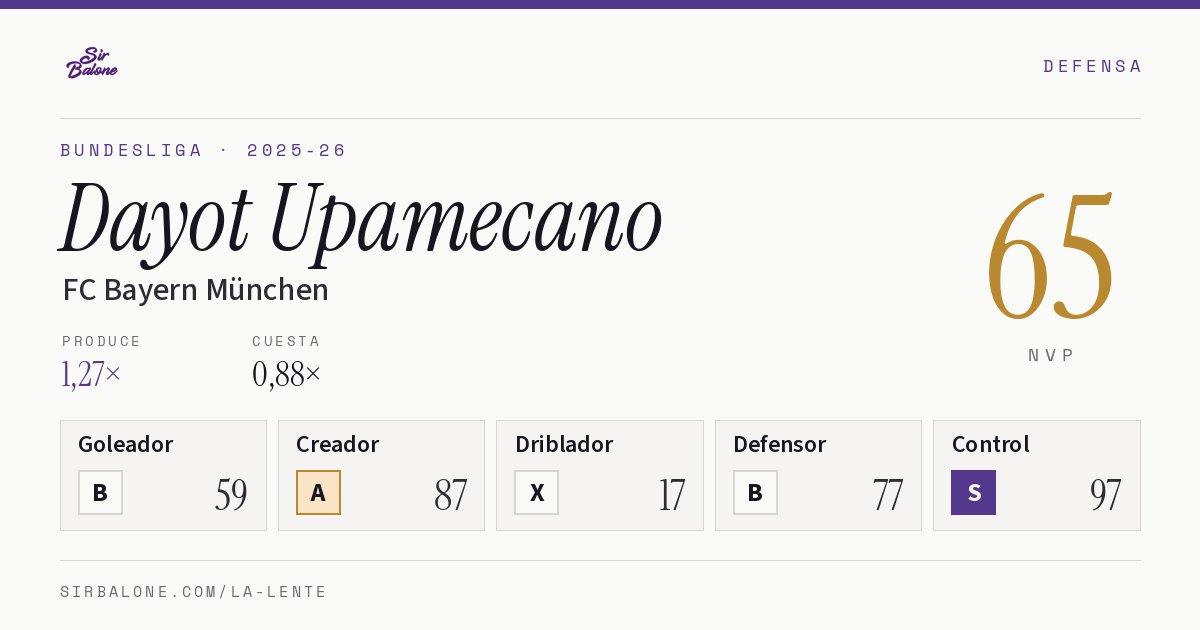This screenshot has height=630, width=1200.
Task: Click the Control title
Action: (x=991, y=444)
